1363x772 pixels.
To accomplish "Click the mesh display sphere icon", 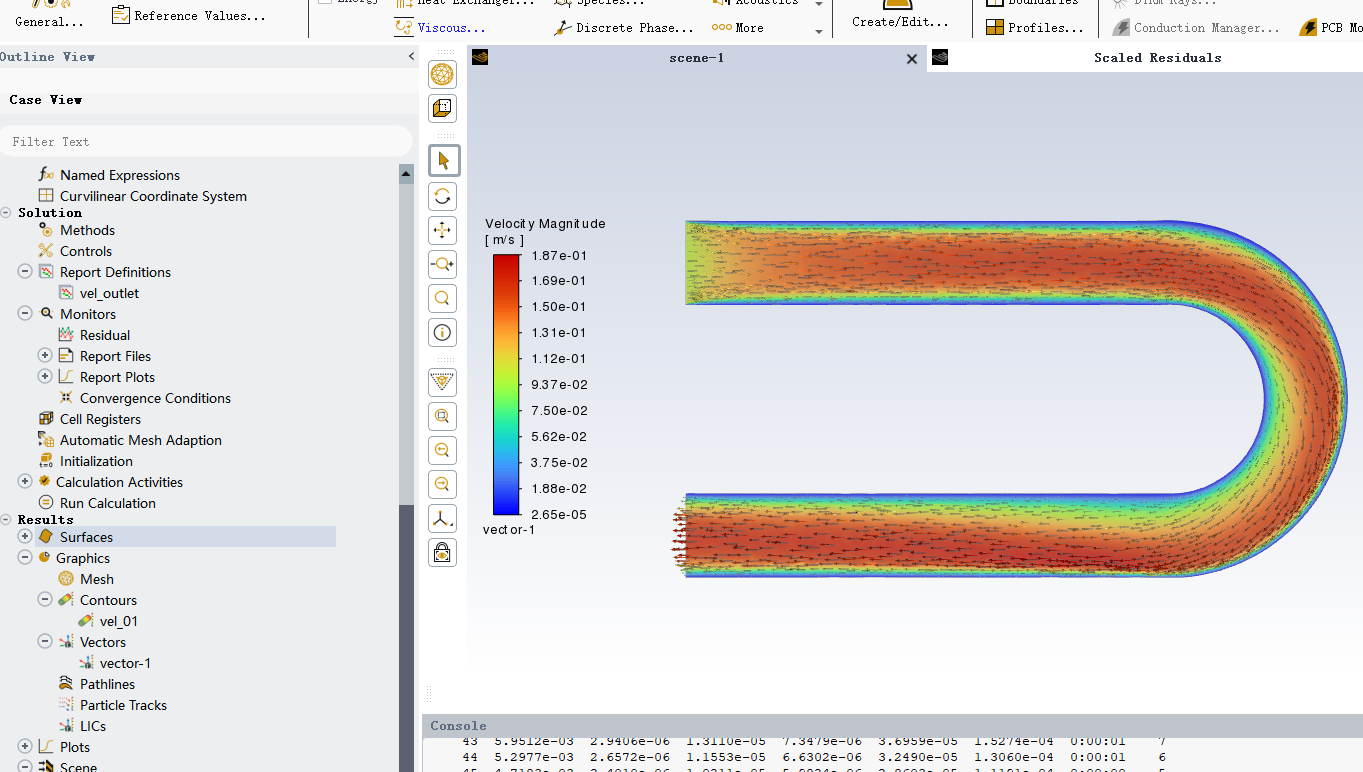I will click(x=442, y=74).
